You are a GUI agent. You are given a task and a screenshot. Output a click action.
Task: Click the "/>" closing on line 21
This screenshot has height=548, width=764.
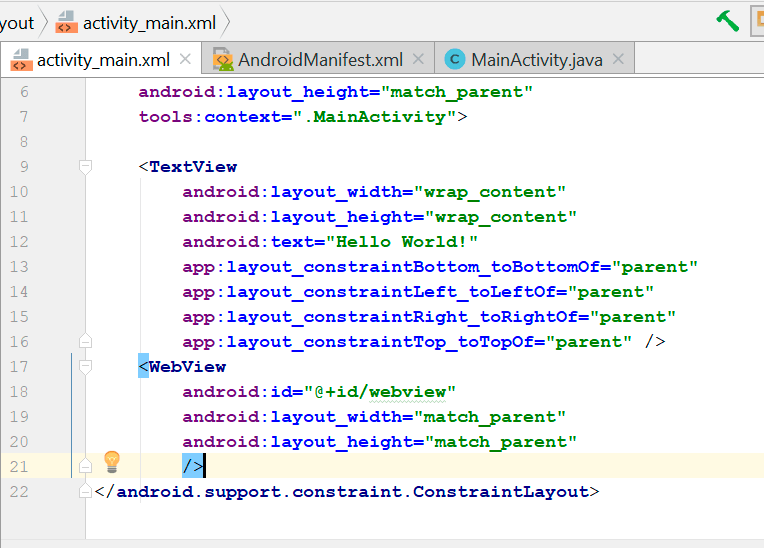[193, 467]
